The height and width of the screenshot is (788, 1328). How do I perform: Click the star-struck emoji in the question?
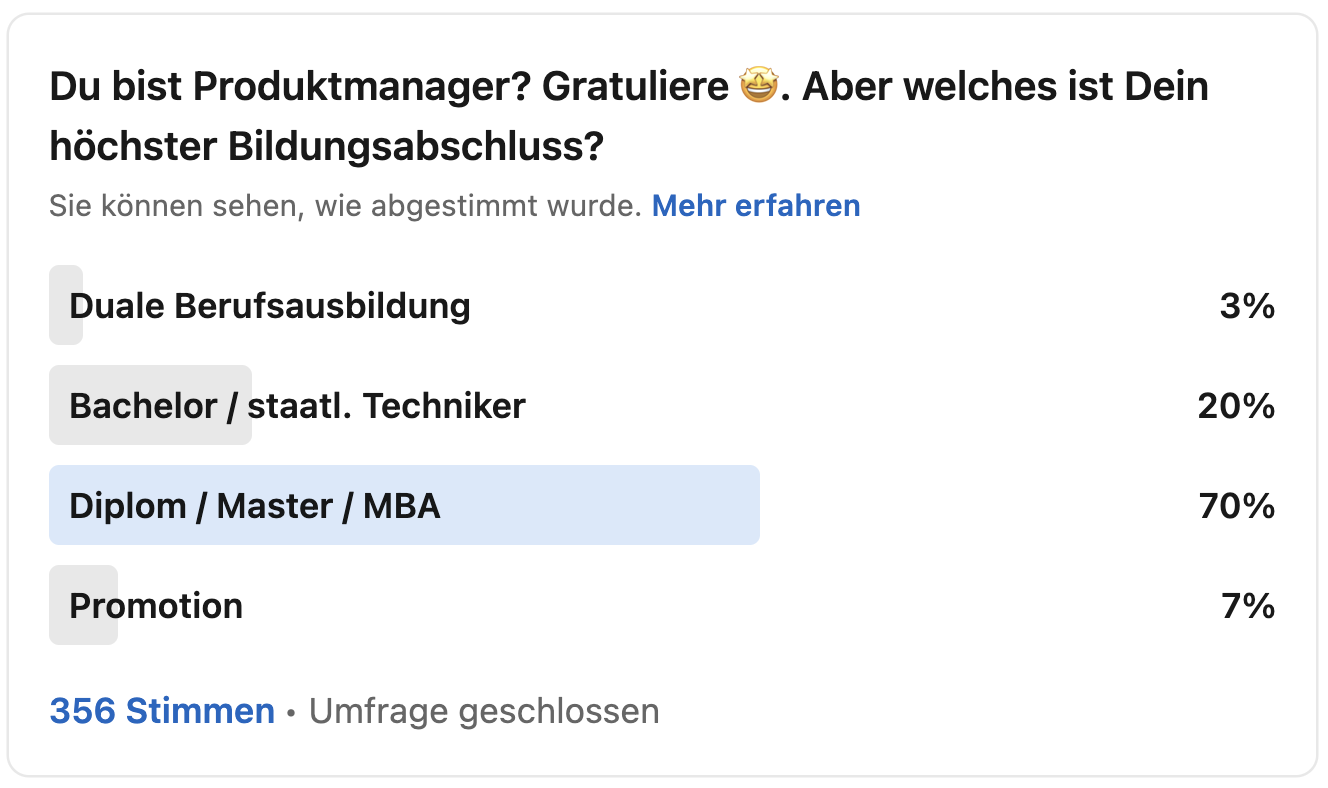(757, 85)
